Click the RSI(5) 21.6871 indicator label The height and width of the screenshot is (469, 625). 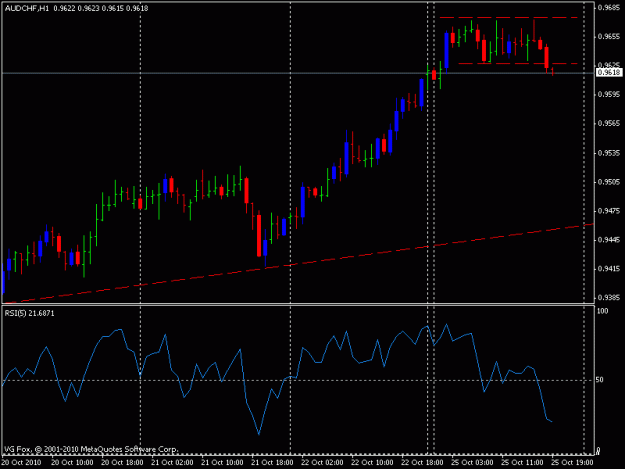(29, 313)
